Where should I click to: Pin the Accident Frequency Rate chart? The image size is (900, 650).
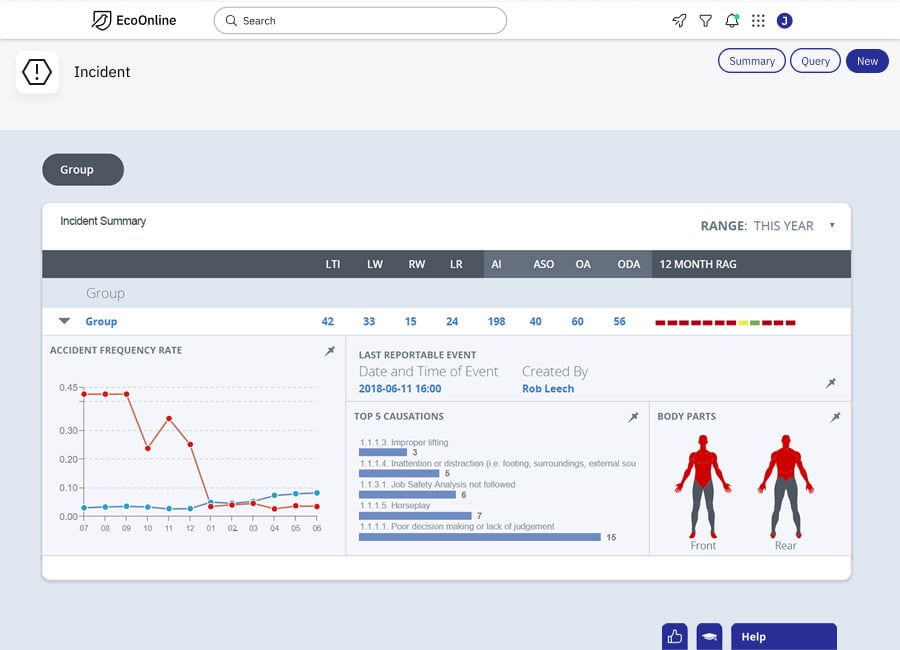pos(329,351)
